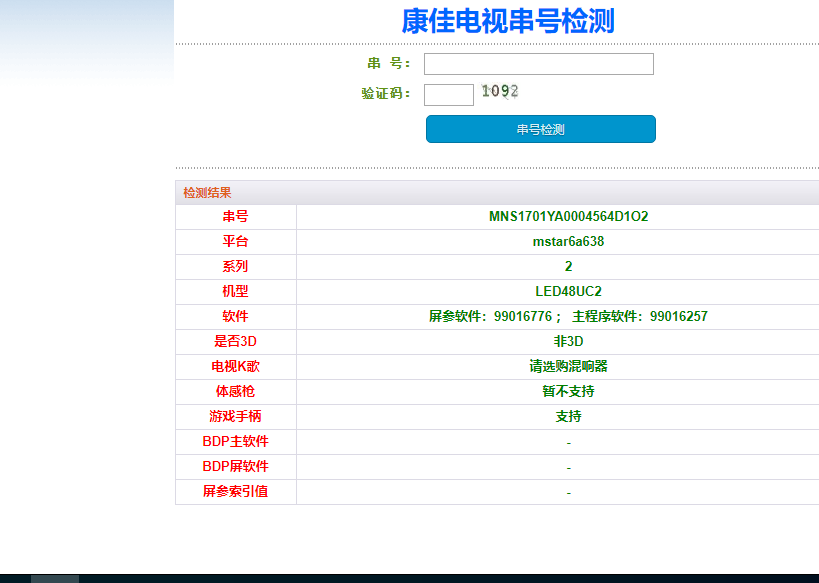This screenshot has height=583, width=819.
Task: Click the 串 号： form label
Action: (389, 64)
